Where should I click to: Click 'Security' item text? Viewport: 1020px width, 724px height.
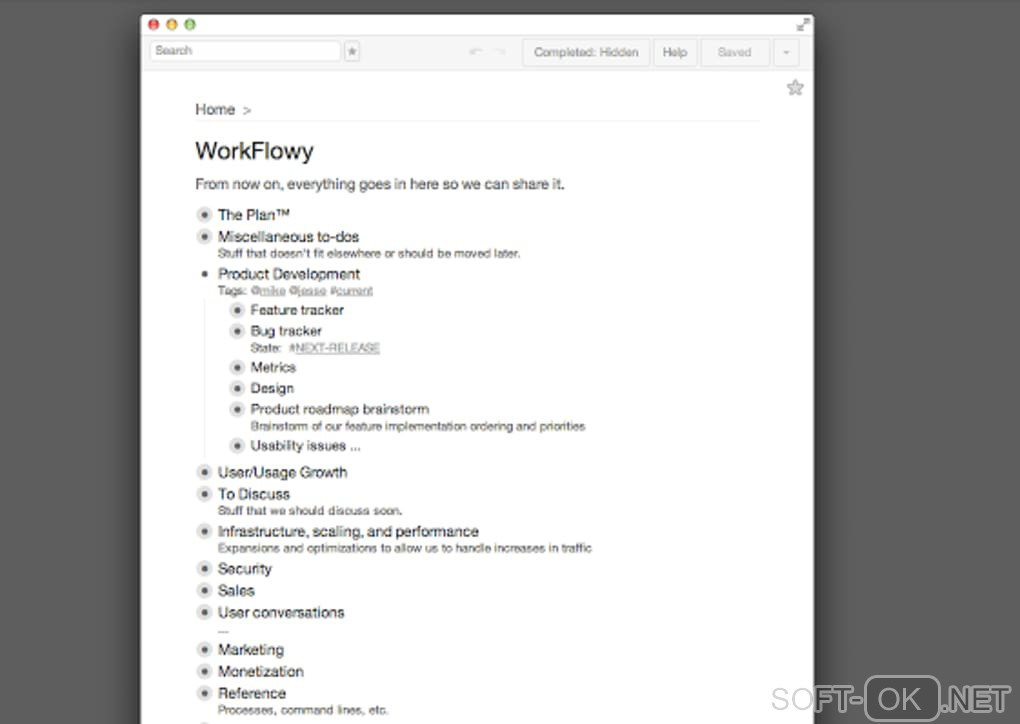[x=245, y=569]
